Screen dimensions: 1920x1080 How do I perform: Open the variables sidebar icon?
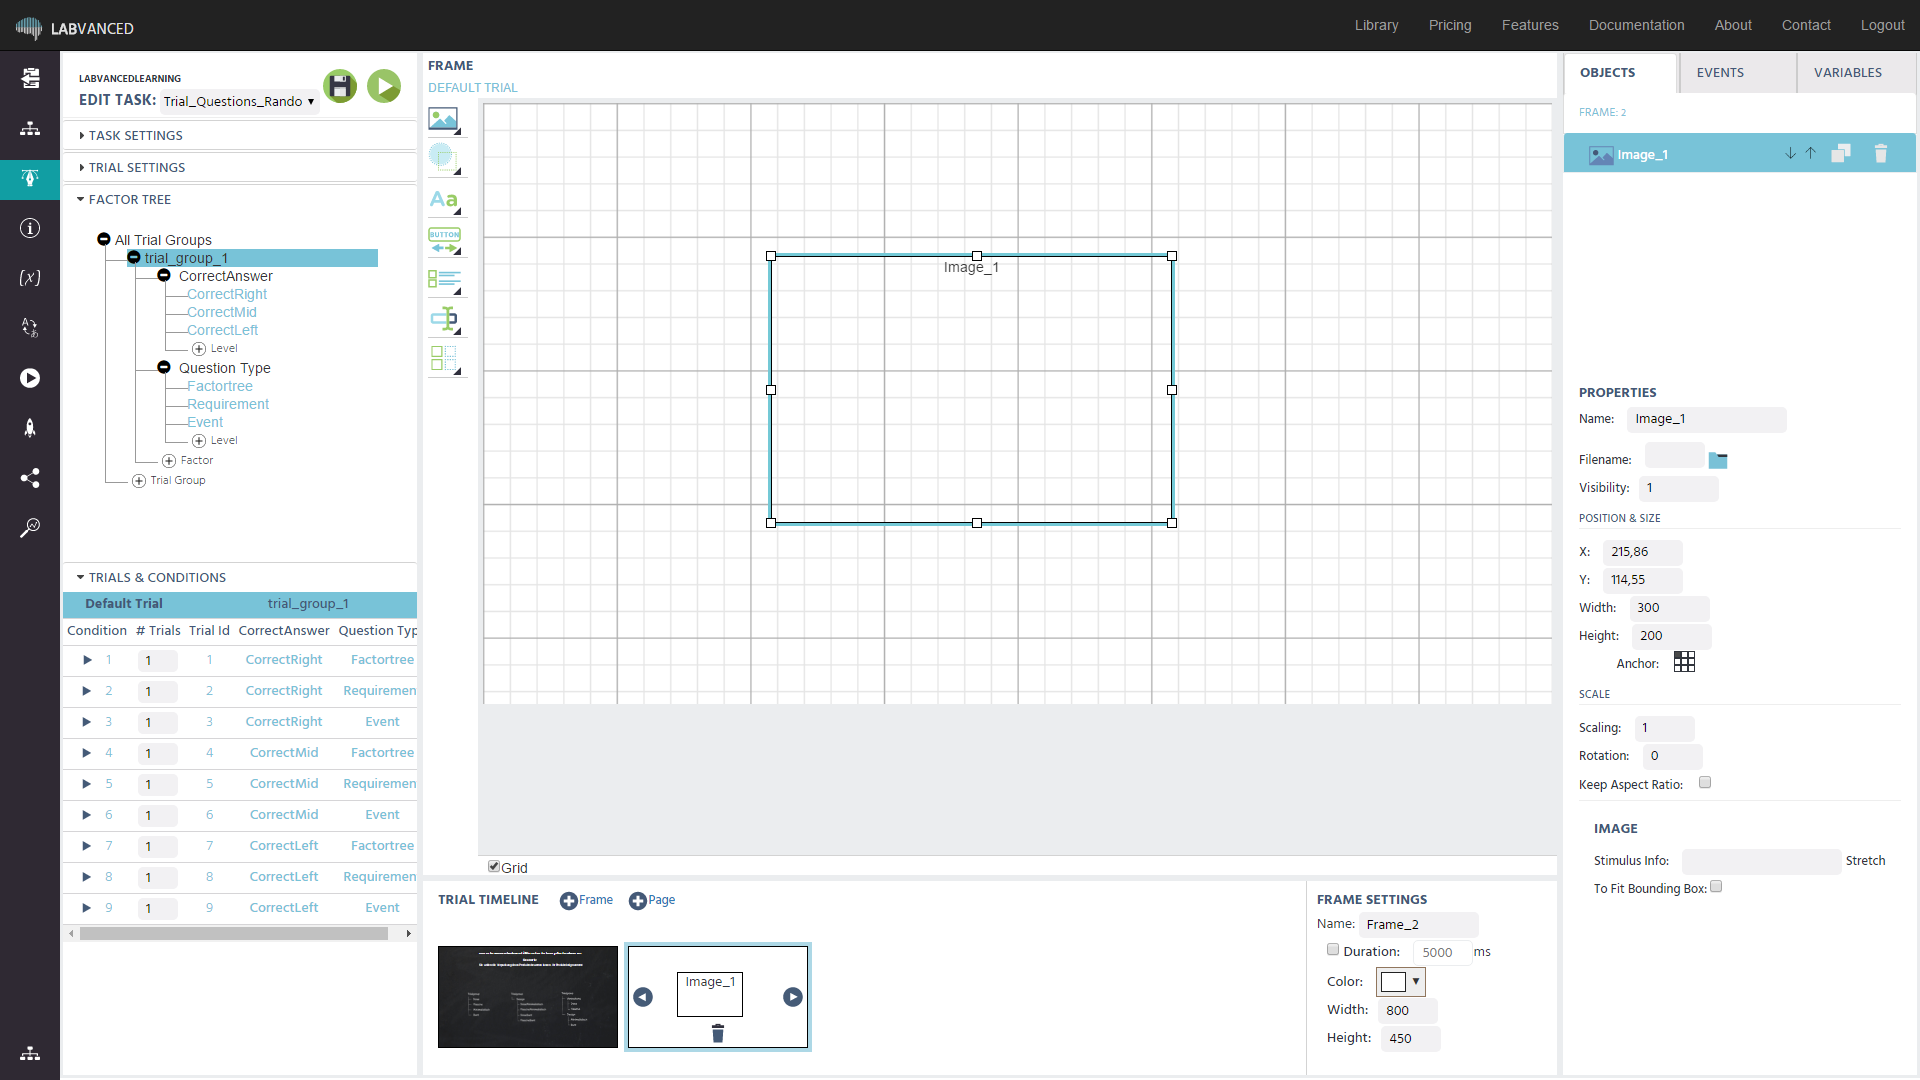click(30, 278)
